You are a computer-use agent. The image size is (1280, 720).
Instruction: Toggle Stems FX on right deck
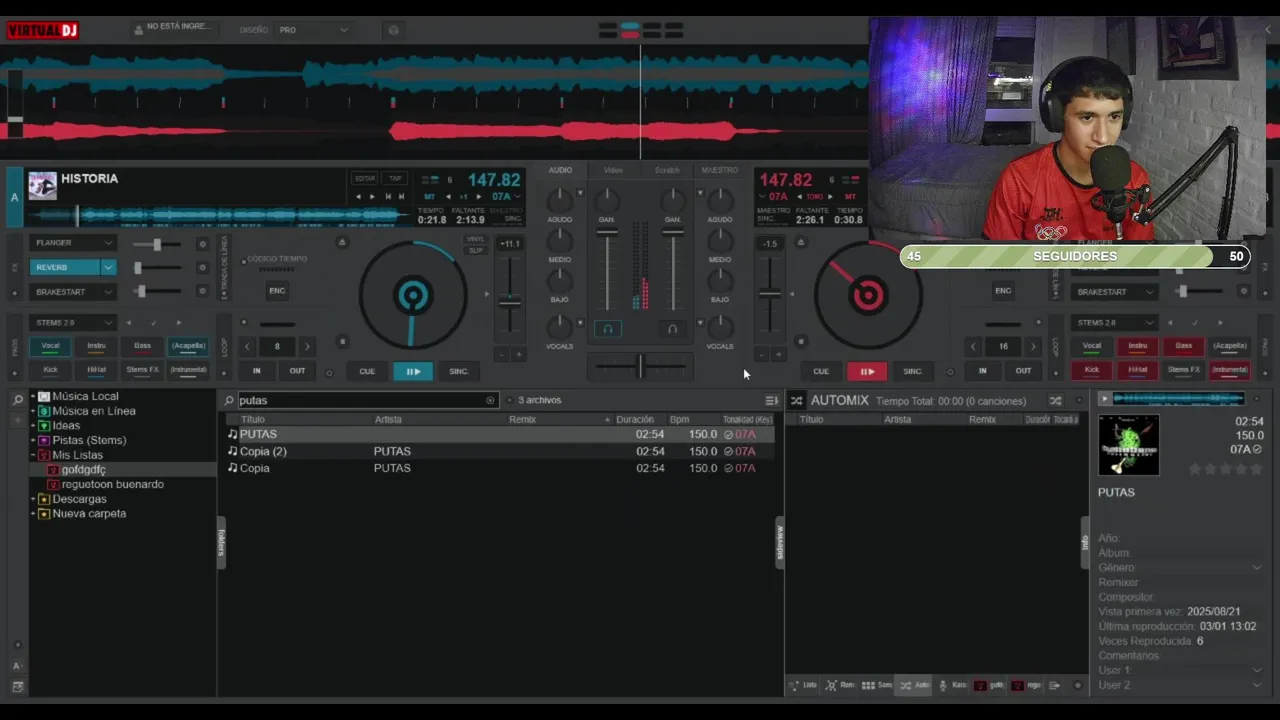1184,370
